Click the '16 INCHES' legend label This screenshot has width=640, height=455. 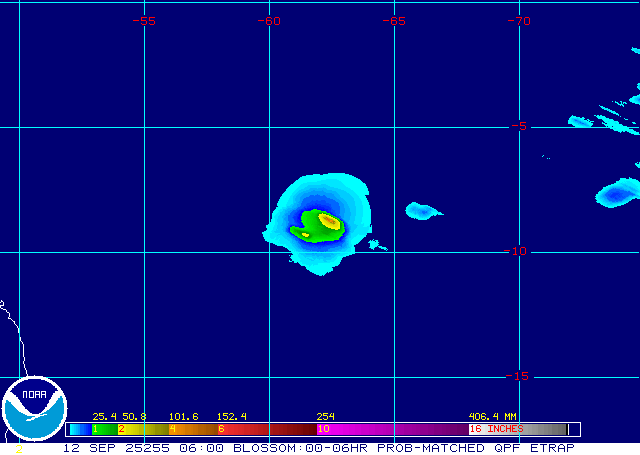tap(496, 429)
